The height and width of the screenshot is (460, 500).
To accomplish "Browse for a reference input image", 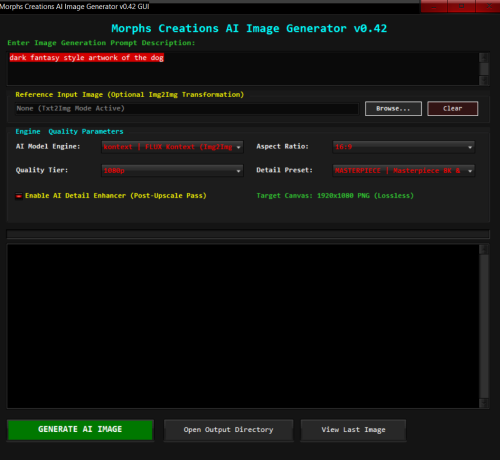I will click(x=393, y=109).
